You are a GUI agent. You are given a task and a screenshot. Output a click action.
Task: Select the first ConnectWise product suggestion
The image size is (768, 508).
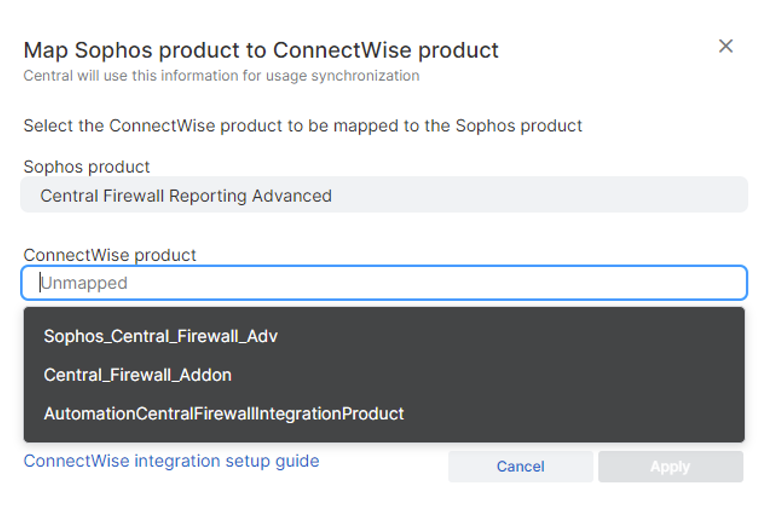tap(160, 336)
